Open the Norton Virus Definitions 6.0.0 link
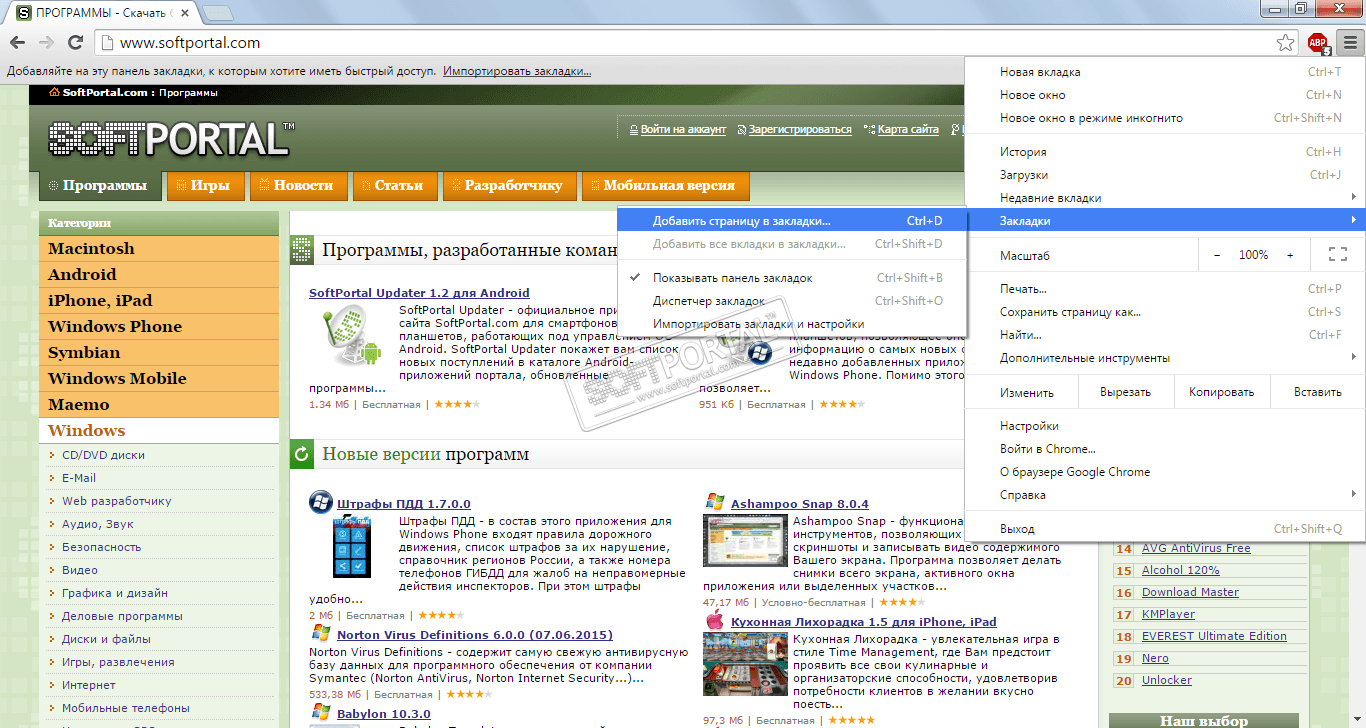 tap(475, 635)
